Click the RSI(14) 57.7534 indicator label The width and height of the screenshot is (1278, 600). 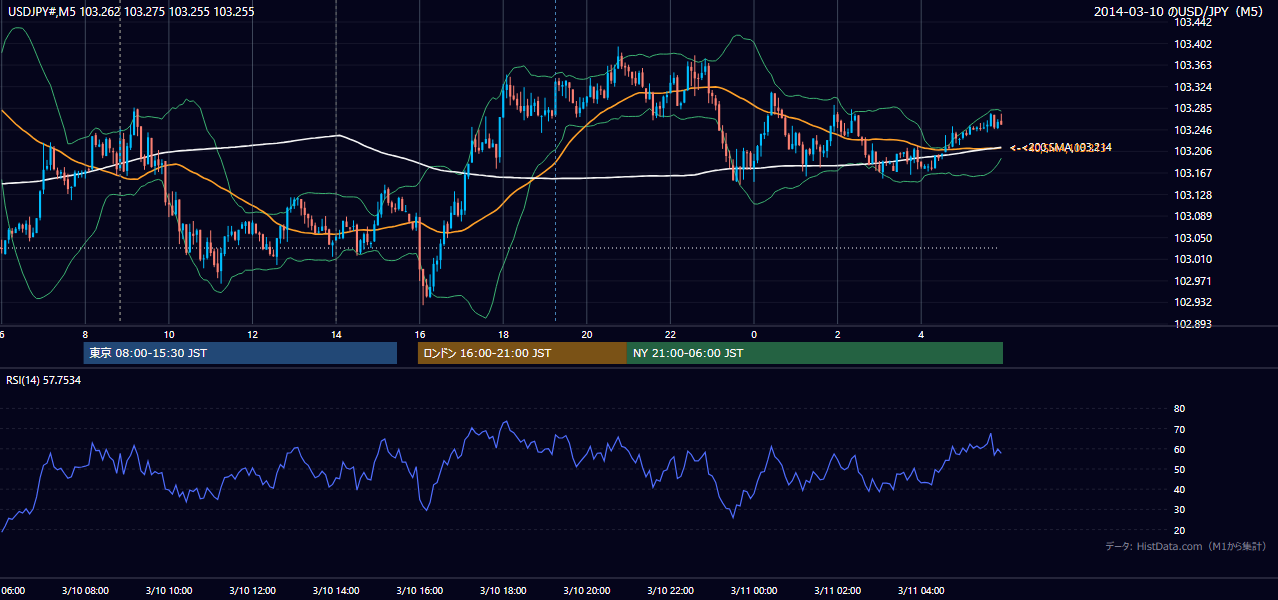[x=44, y=380]
